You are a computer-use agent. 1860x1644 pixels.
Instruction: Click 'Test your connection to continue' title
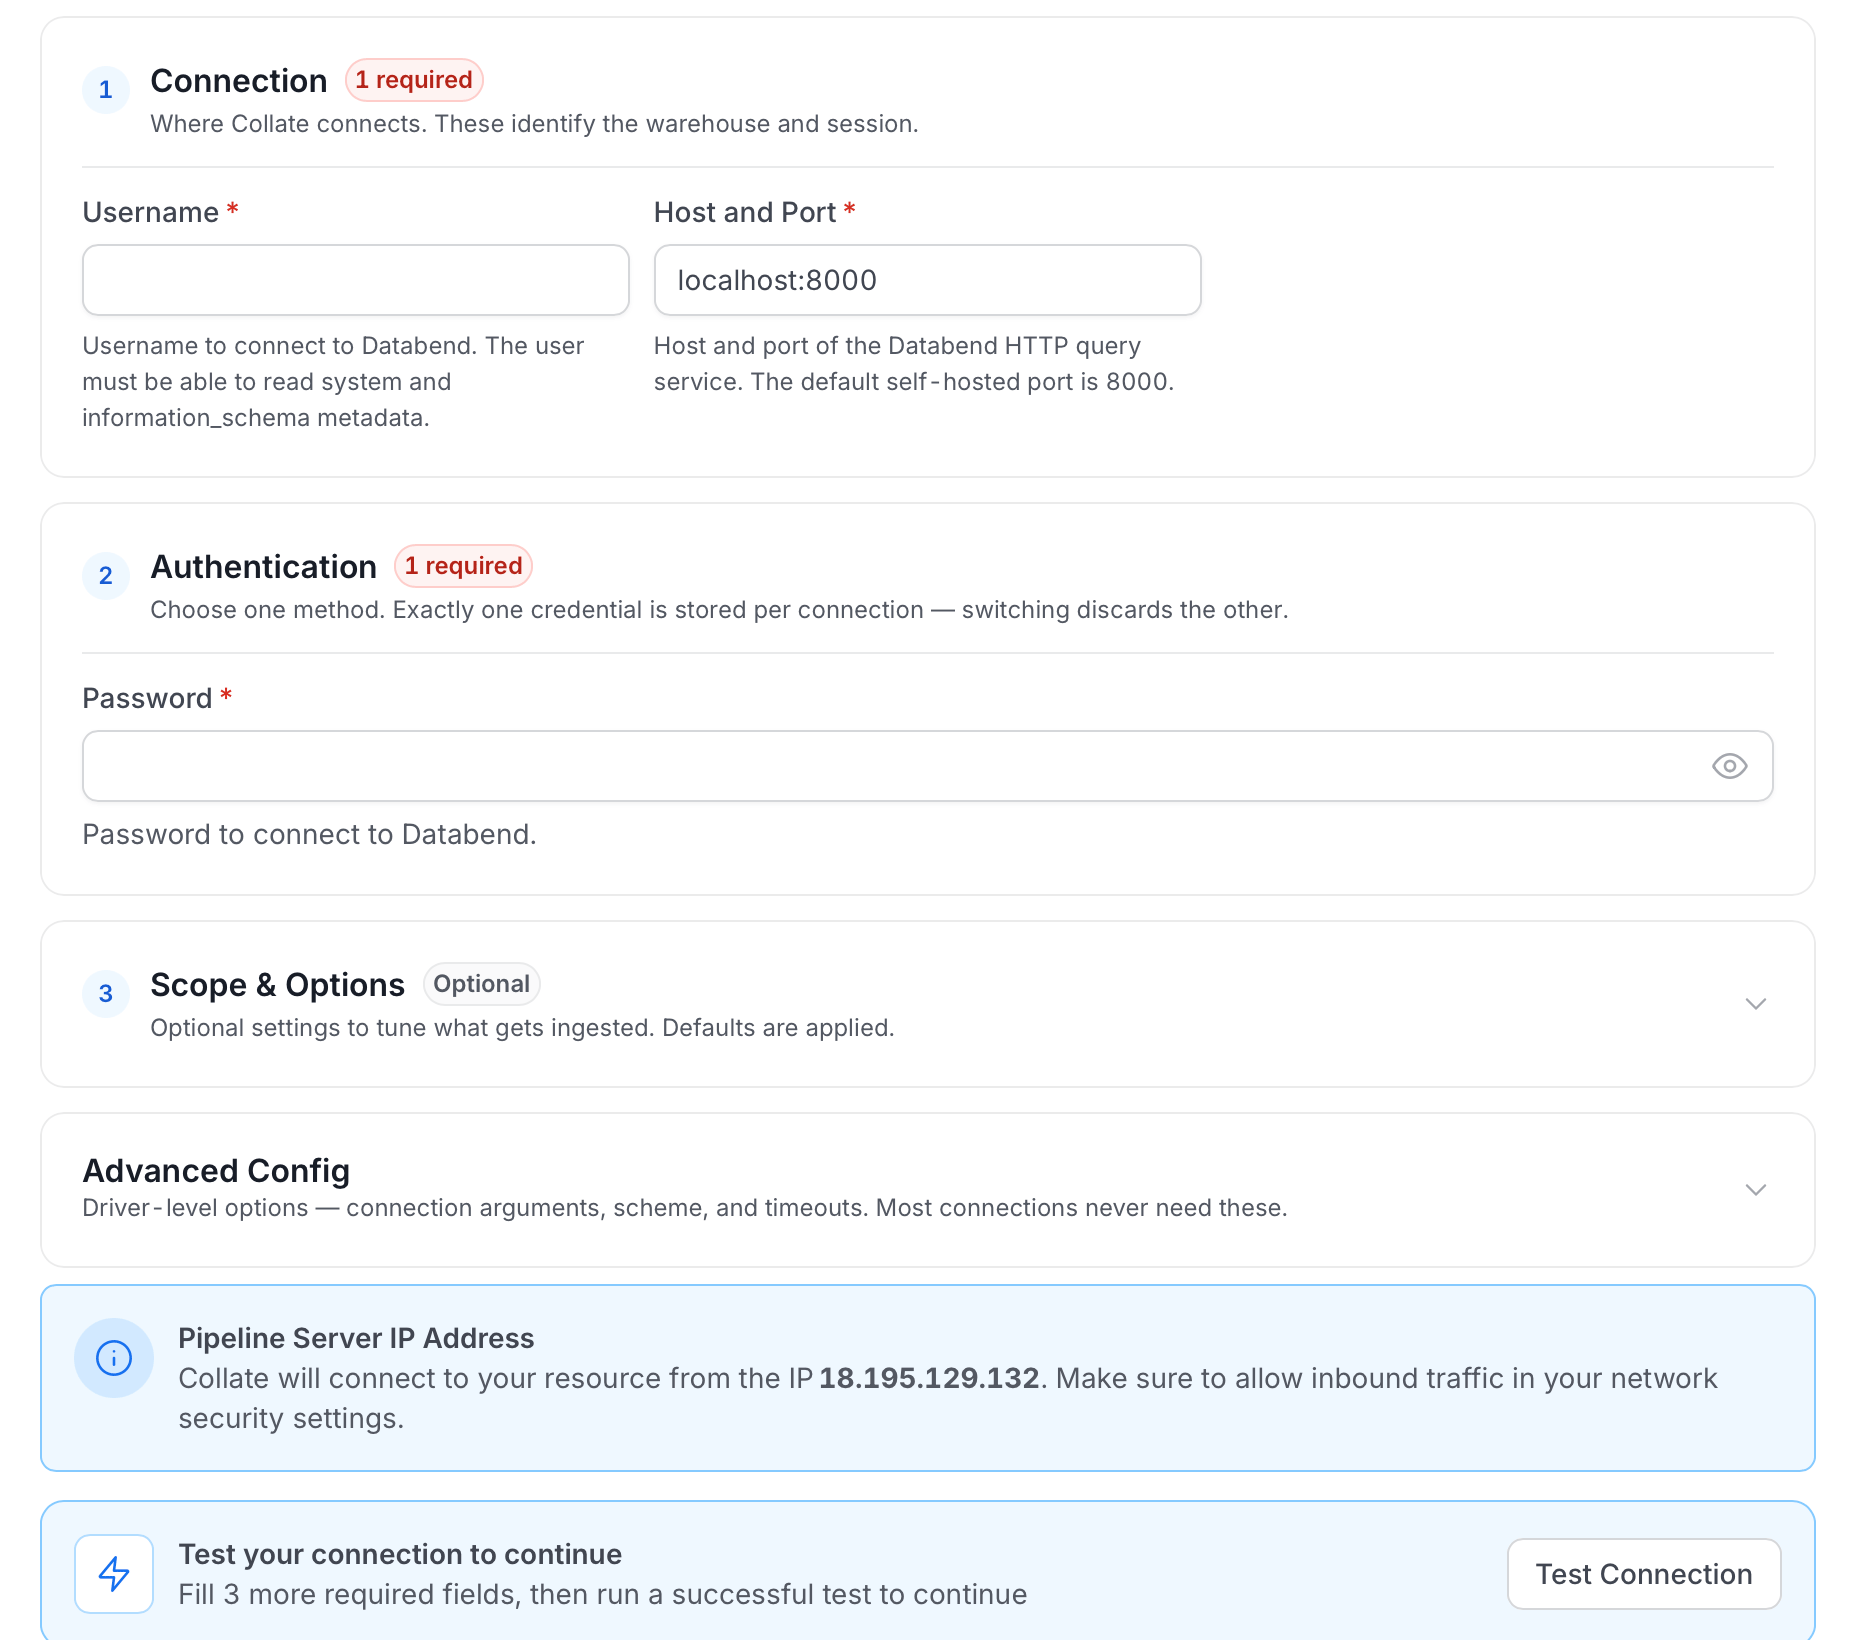pos(400,1554)
